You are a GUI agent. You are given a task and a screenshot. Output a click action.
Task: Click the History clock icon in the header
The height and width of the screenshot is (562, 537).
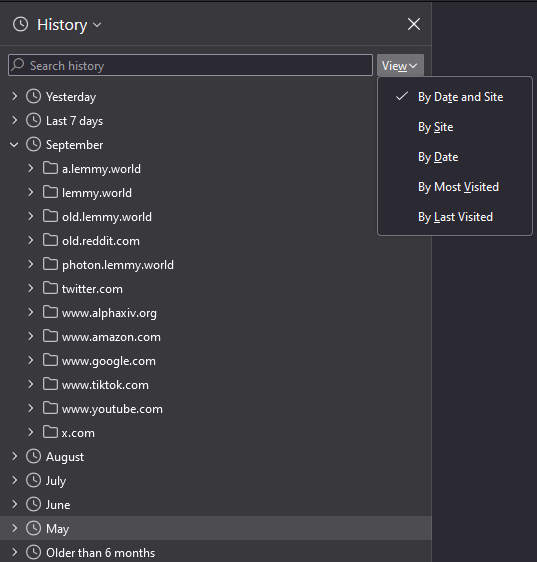pos(20,24)
